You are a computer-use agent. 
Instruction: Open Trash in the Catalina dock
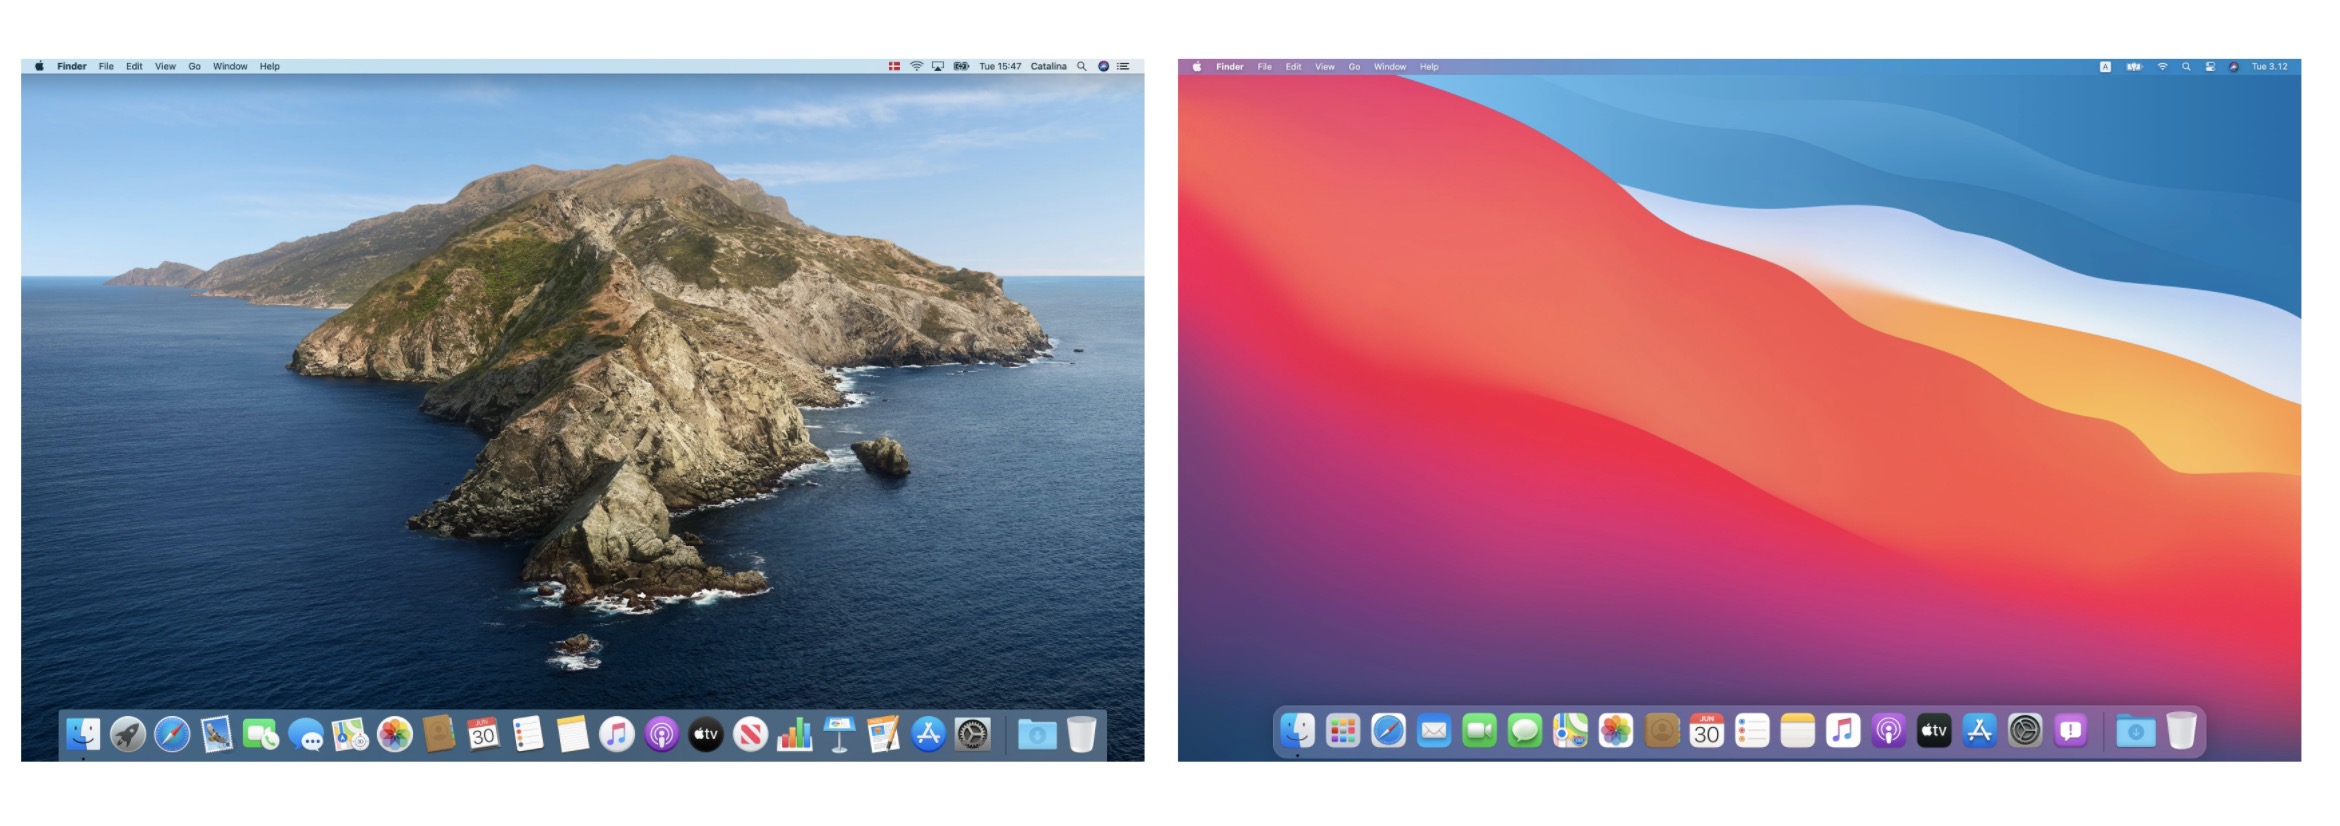[1081, 735]
